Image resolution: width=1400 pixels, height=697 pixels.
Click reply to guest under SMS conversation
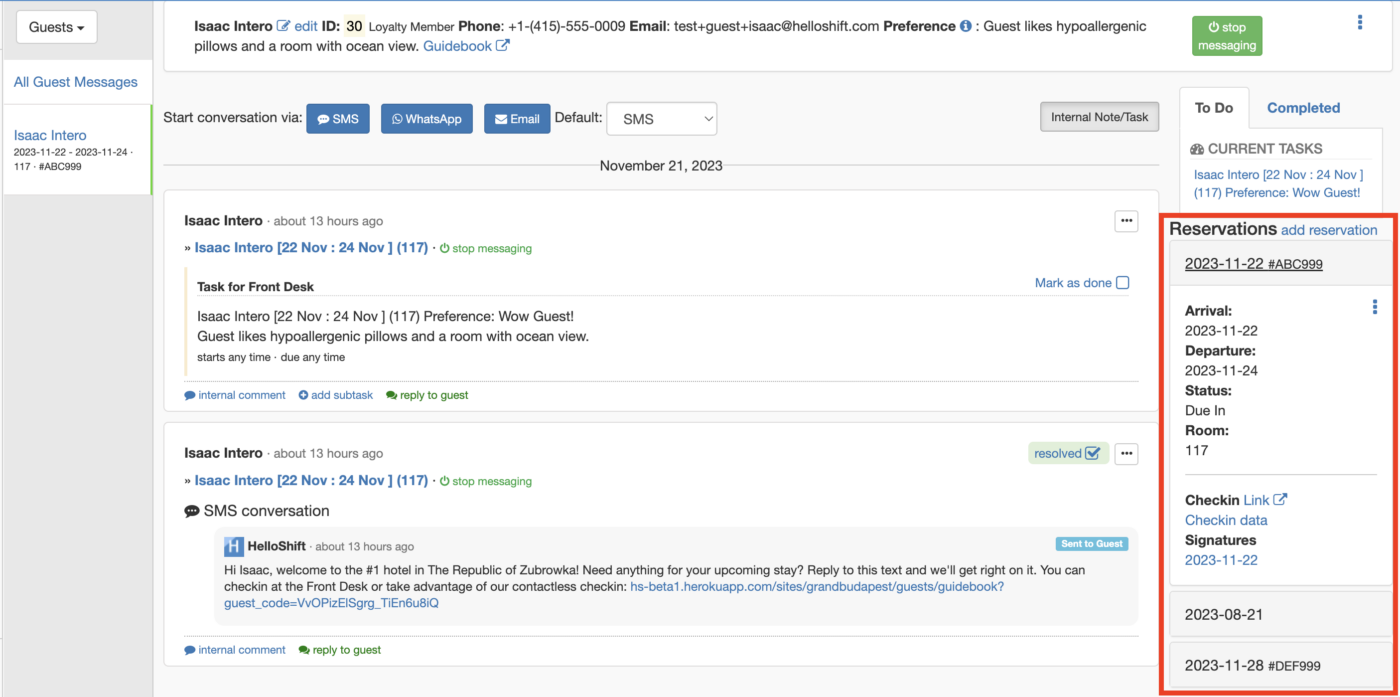[x=340, y=650]
